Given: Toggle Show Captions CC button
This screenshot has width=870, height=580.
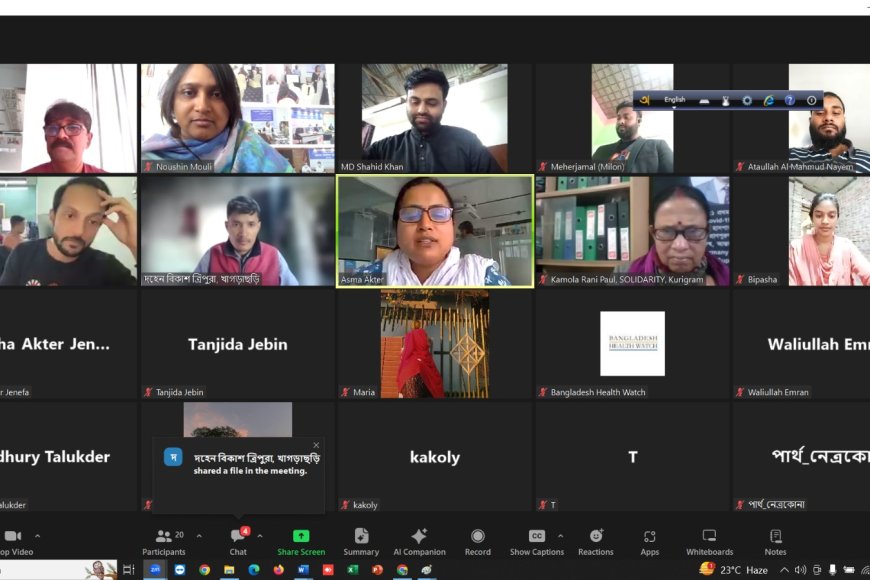Looking at the screenshot, I should (537, 542).
